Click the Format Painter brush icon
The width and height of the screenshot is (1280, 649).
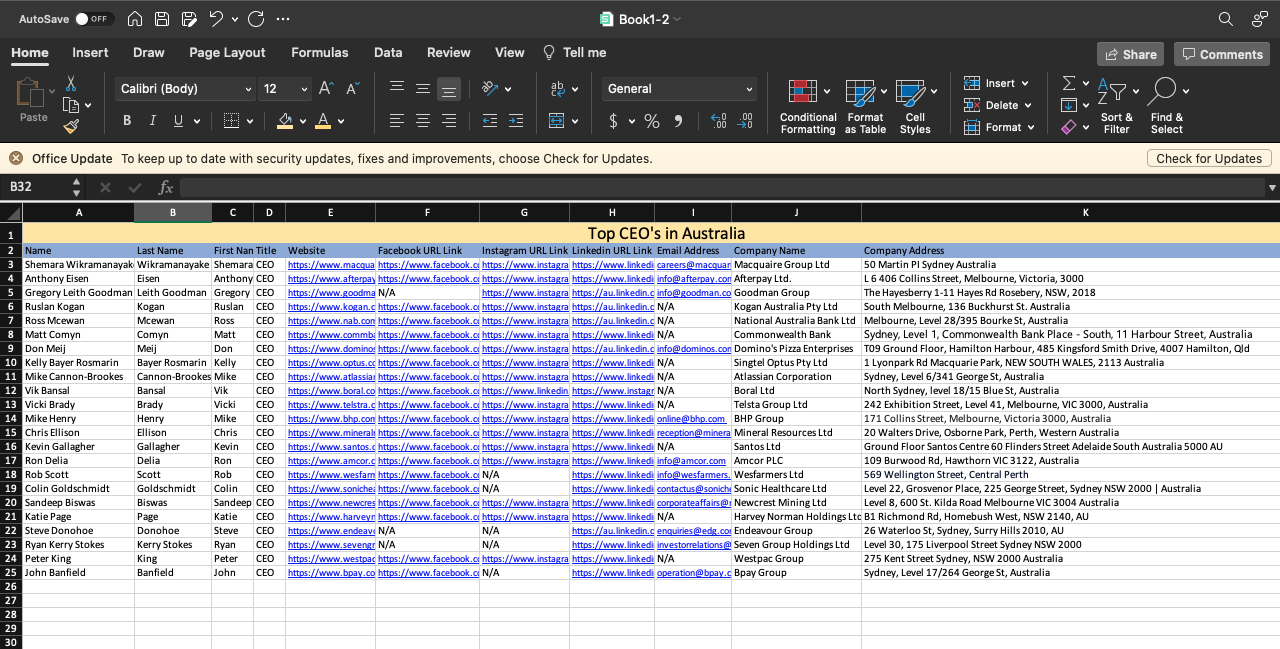tap(71, 127)
